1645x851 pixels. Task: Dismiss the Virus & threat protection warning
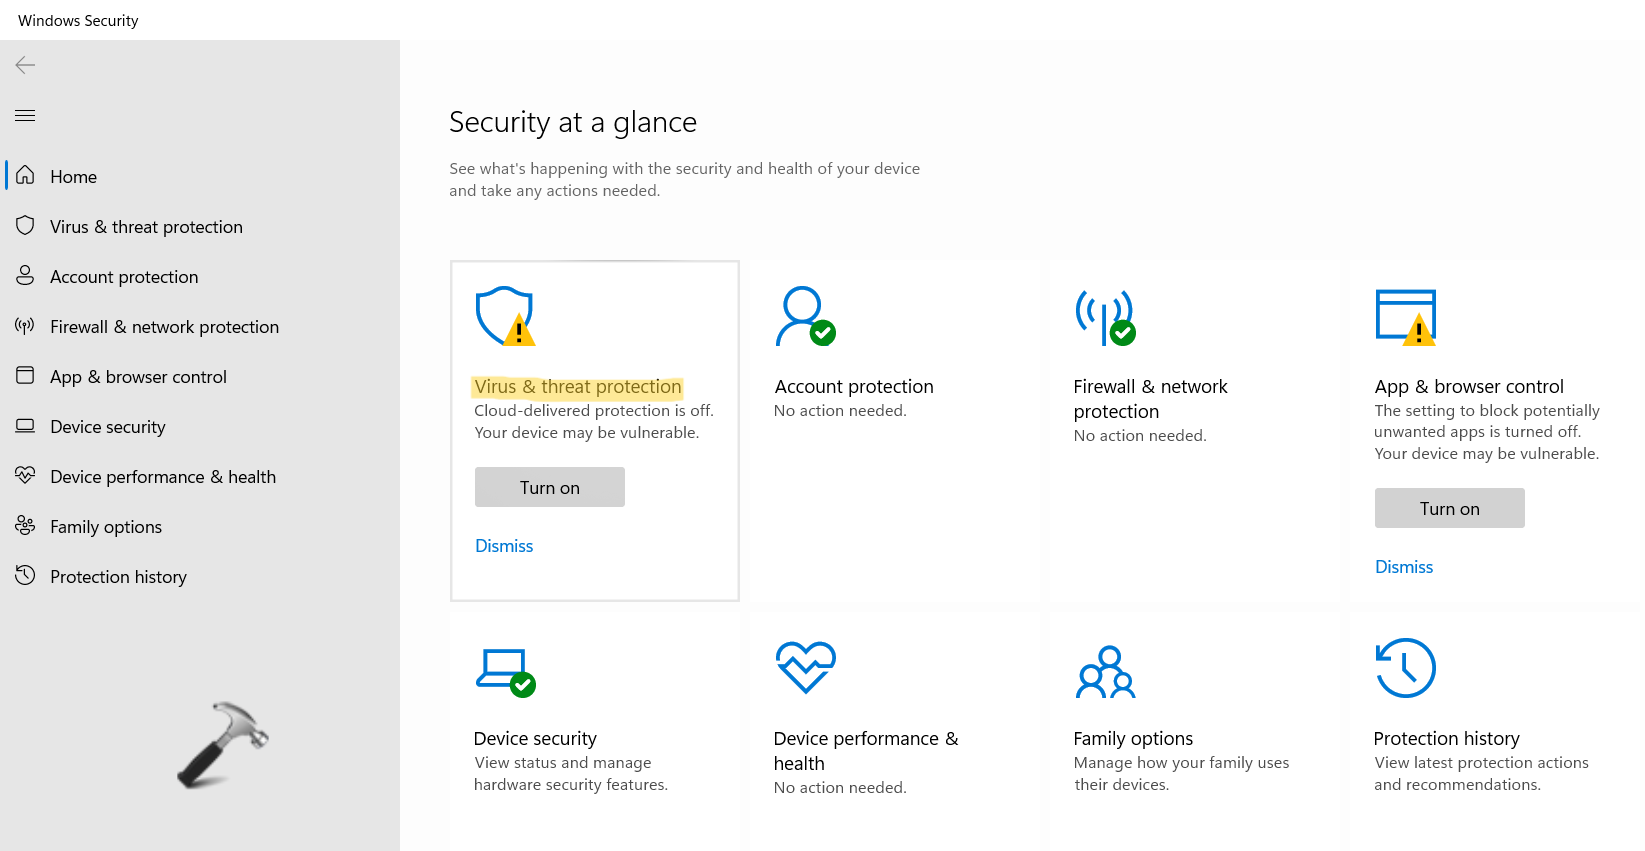(504, 546)
